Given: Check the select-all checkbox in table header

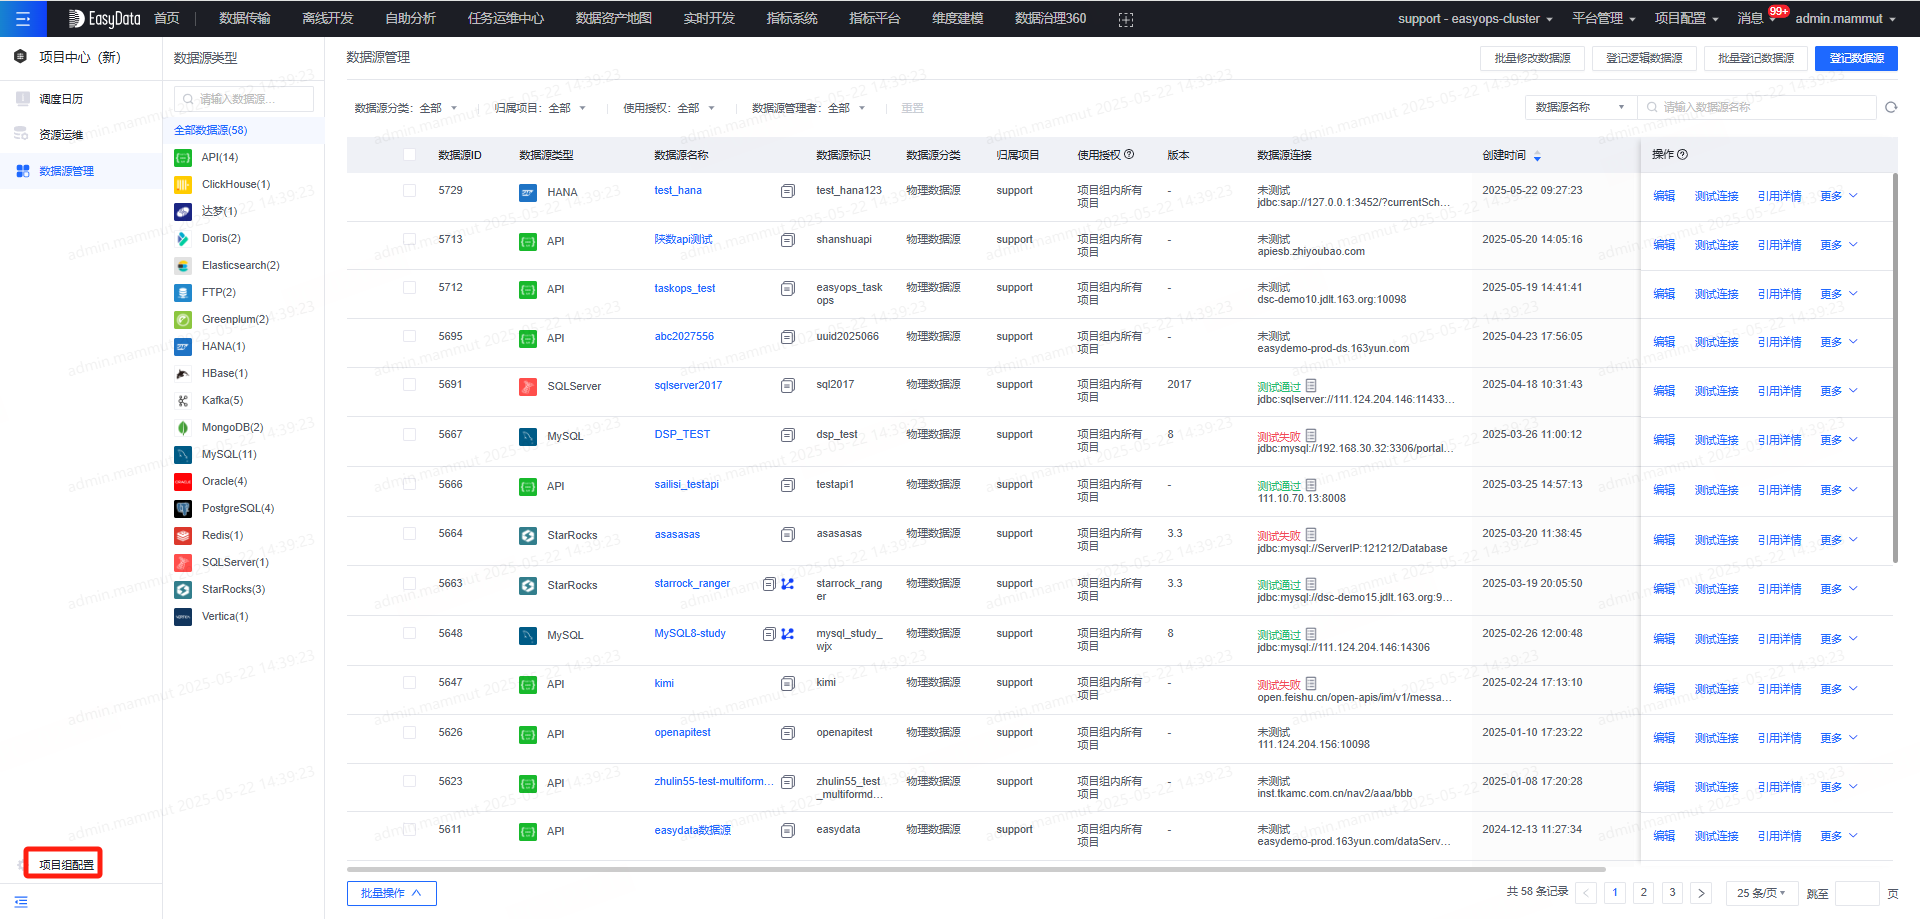Looking at the screenshot, I should tap(409, 155).
